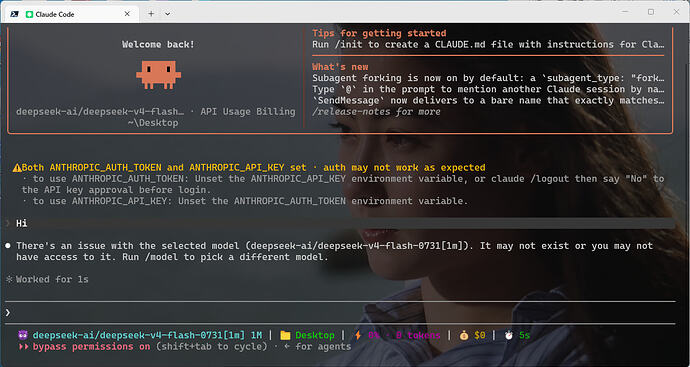Click the '$0' cost value
The height and width of the screenshot is (367, 690).
[x=480, y=335]
